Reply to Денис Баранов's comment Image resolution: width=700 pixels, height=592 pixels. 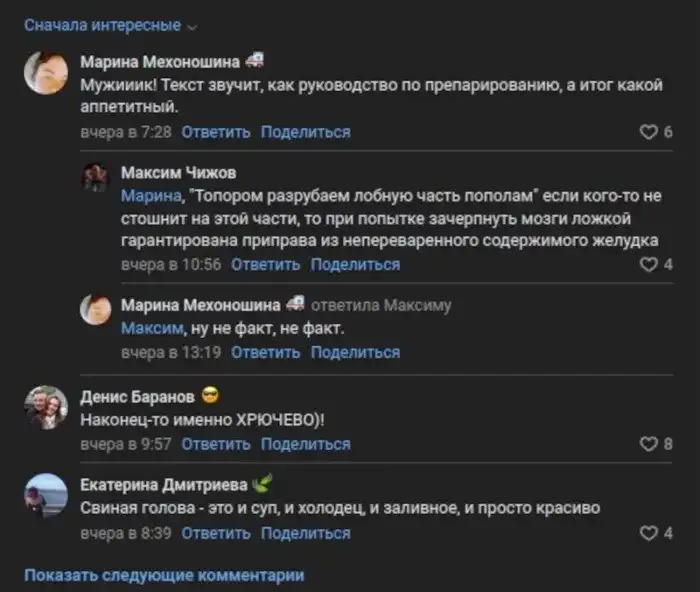point(216,444)
